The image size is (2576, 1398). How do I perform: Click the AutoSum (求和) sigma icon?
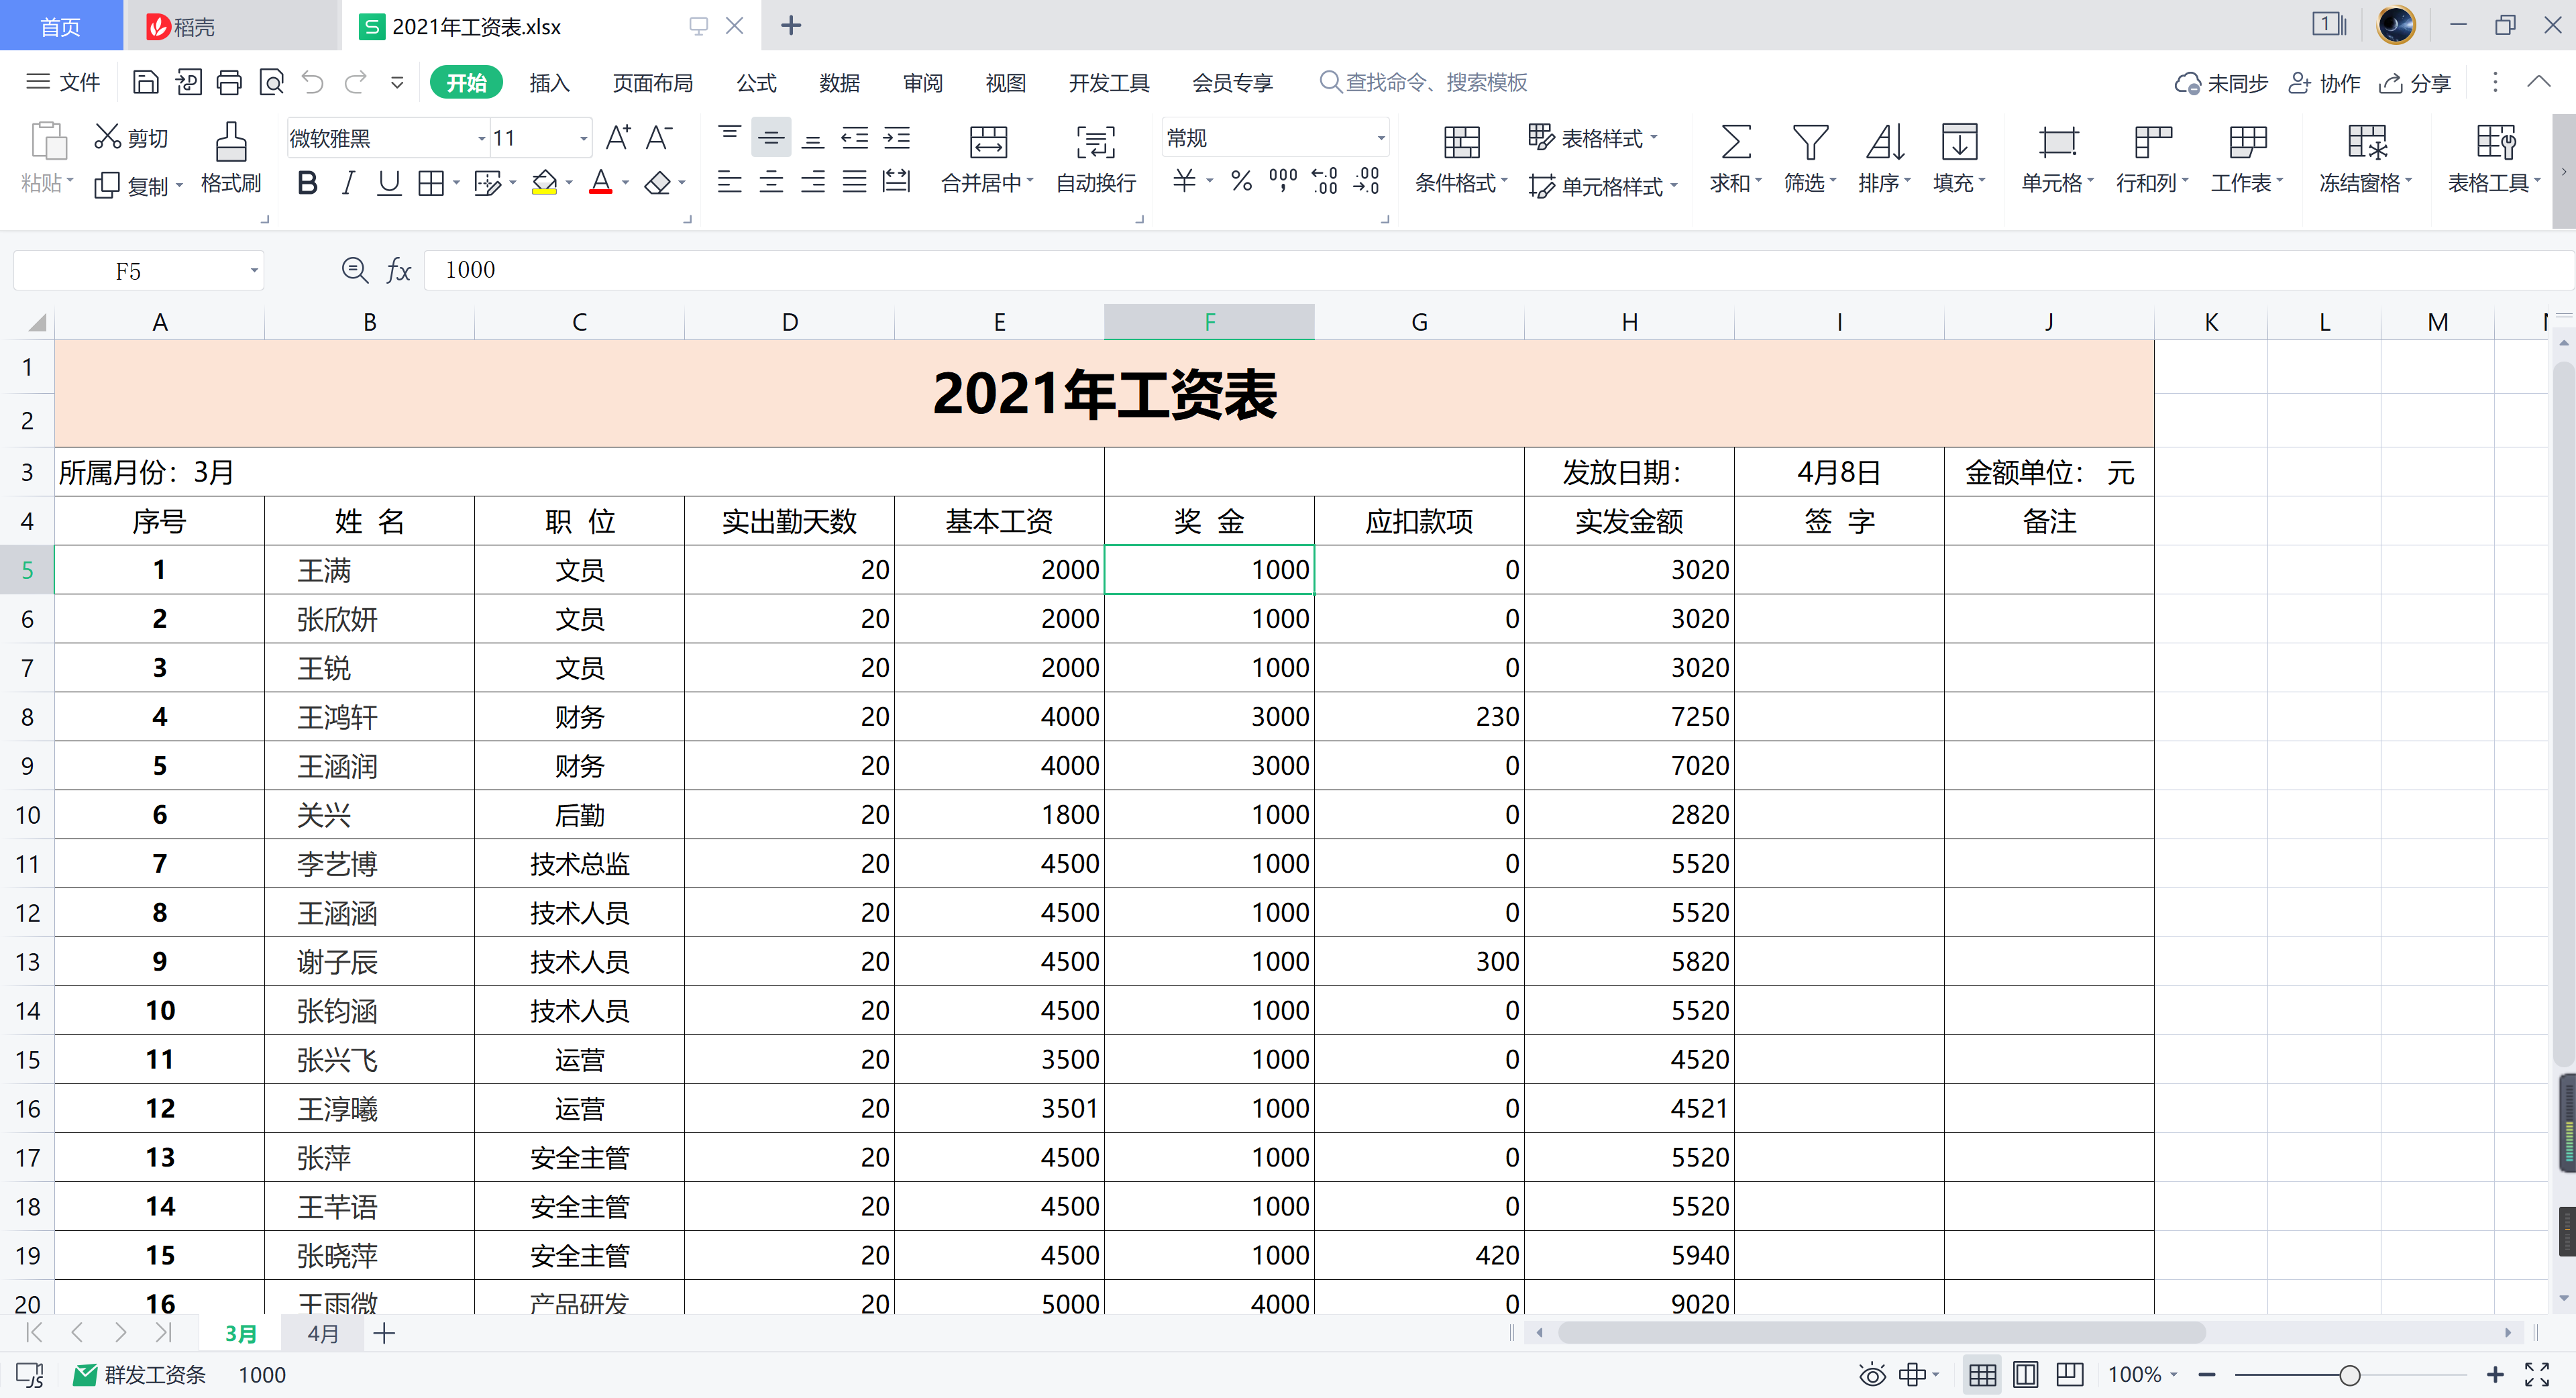[1735, 142]
